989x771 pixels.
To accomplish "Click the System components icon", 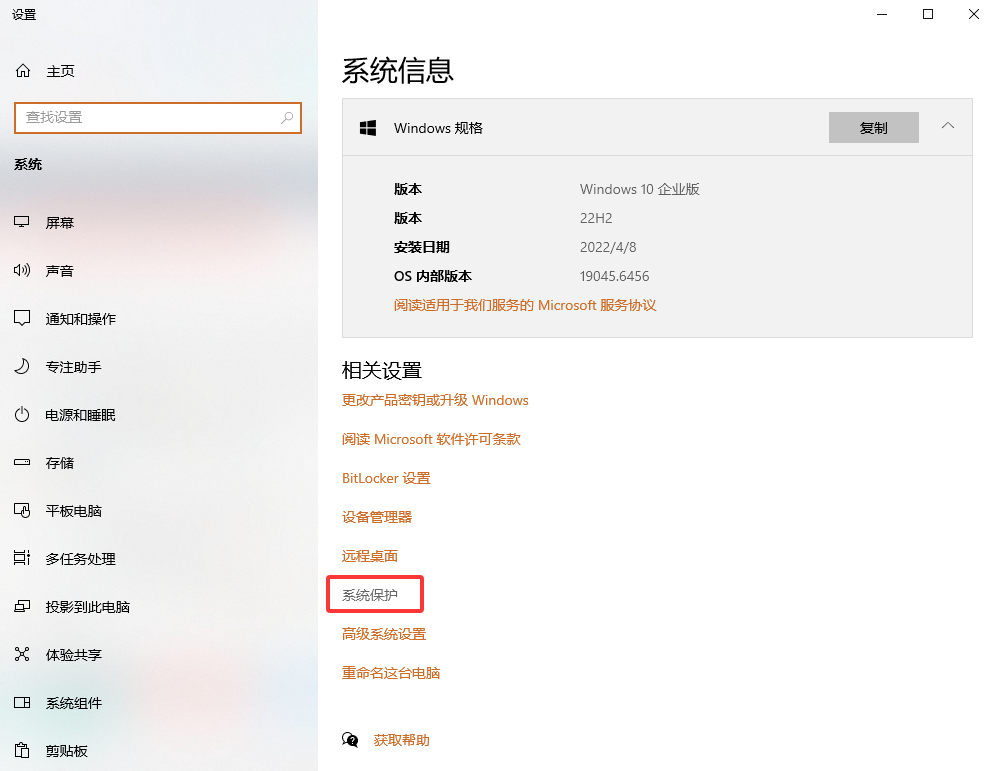I will click(x=22, y=702).
